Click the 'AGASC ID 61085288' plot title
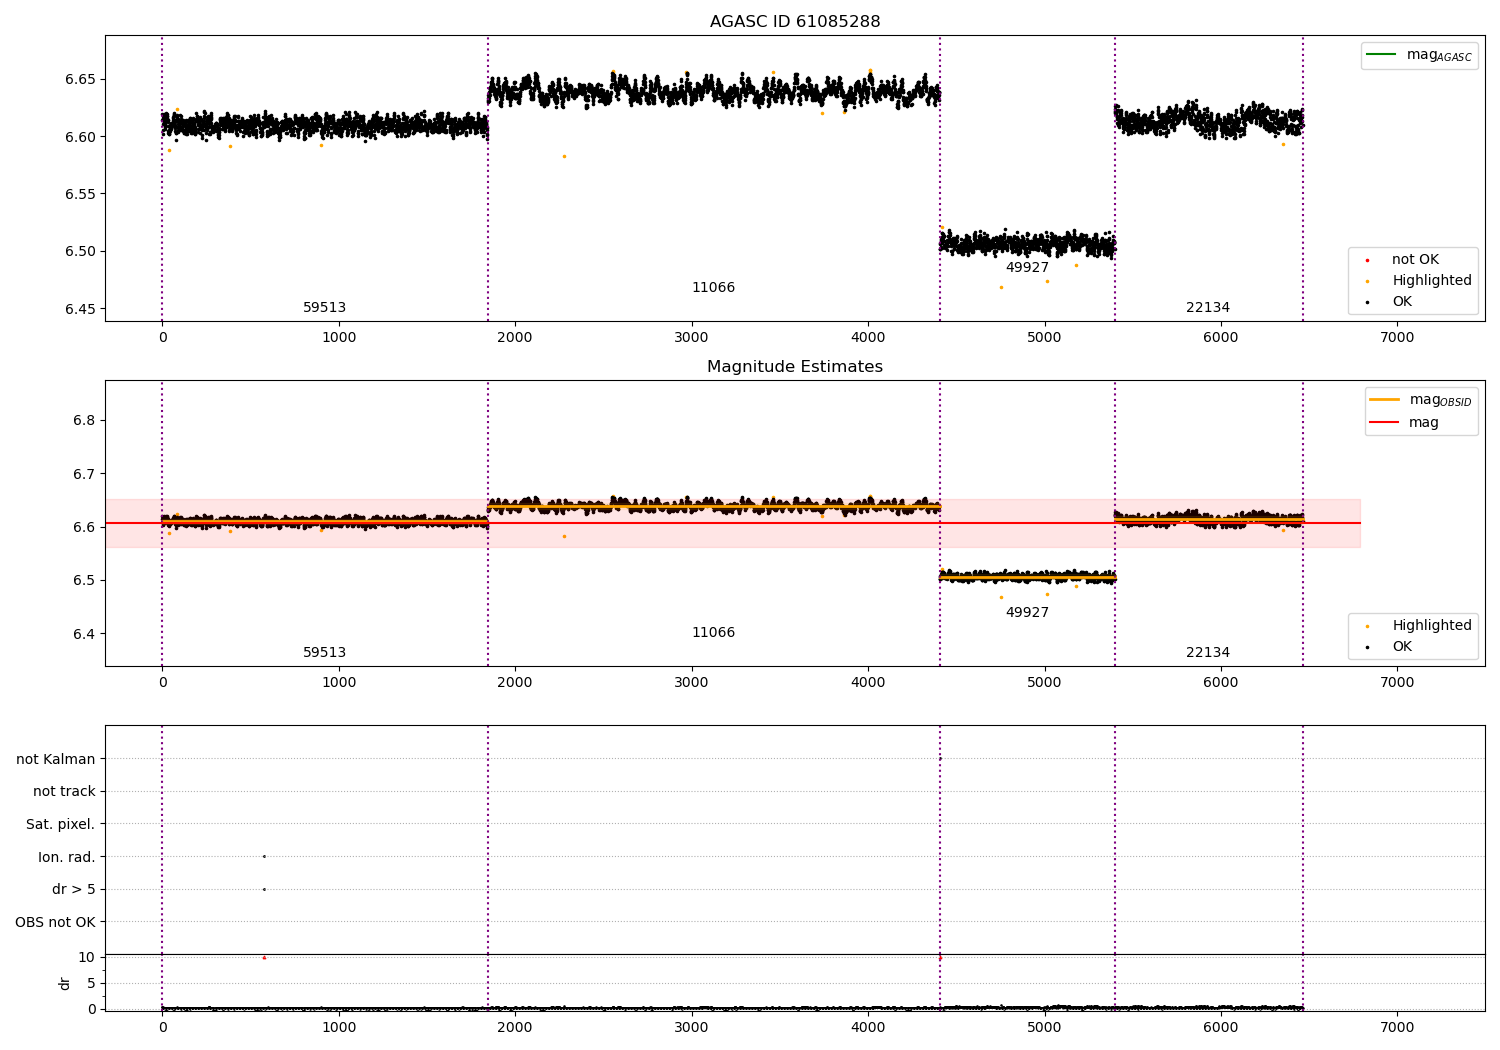The height and width of the screenshot is (1050, 1500). click(795, 22)
